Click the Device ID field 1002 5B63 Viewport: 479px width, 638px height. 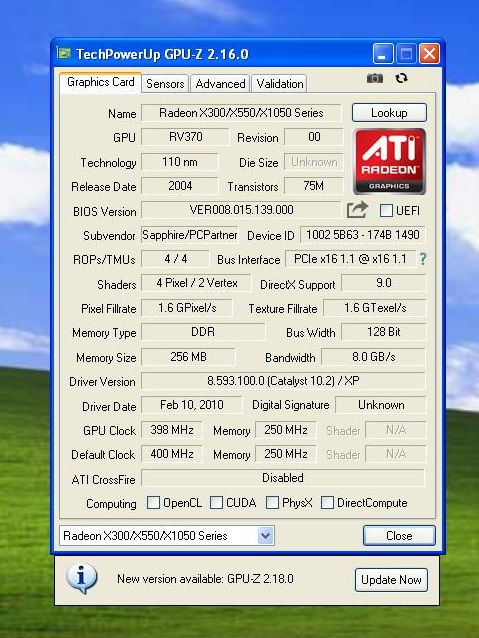pyautogui.click(x=363, y=235)
